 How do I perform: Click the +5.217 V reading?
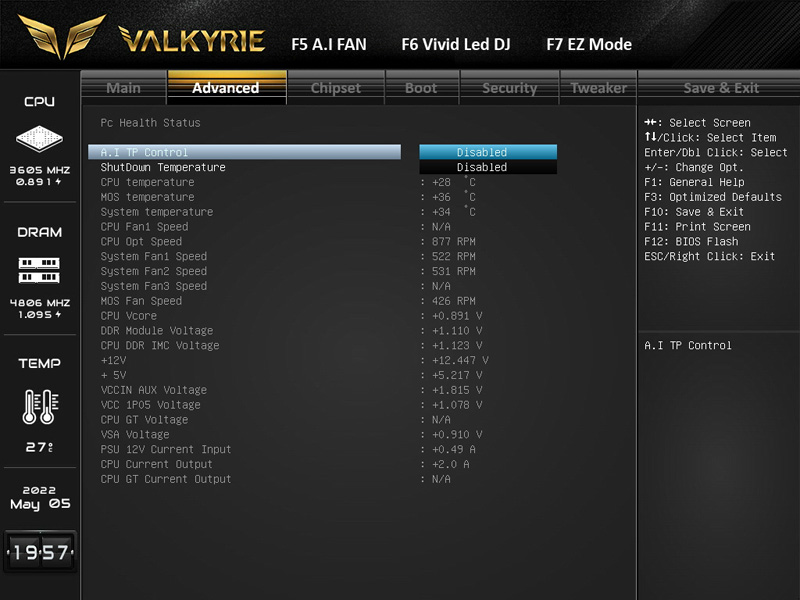(457, 375)
